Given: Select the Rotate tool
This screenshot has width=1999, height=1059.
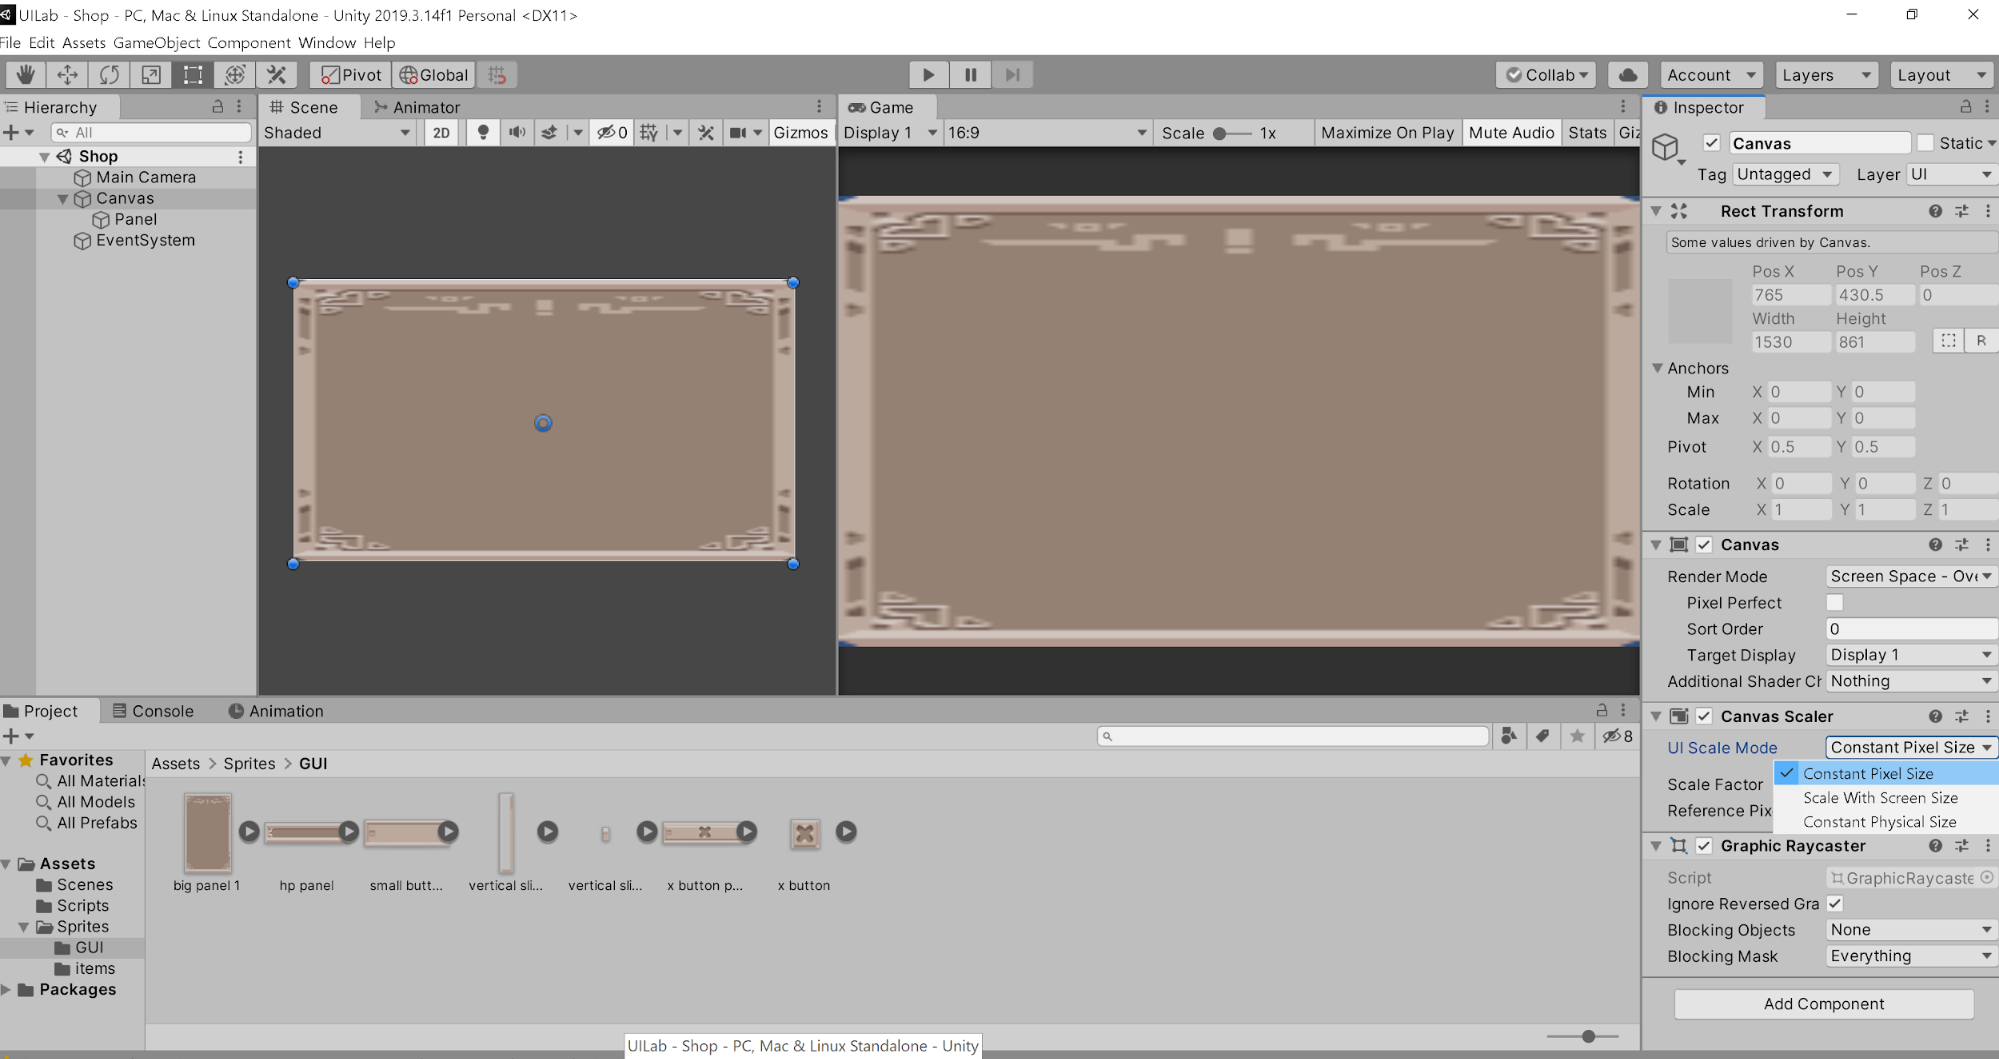Looking at the screenshot, I should [109, 75].
